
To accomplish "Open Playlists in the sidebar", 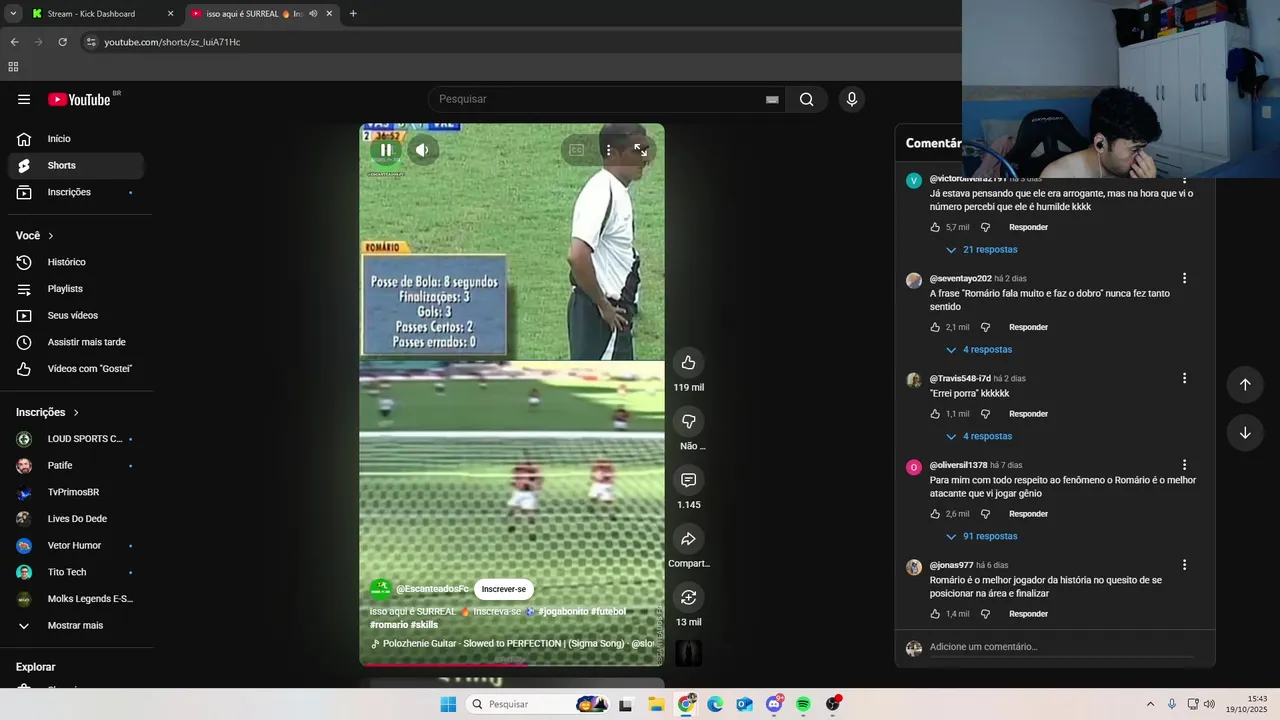I will pyautogui.click(x=76, y=289).
